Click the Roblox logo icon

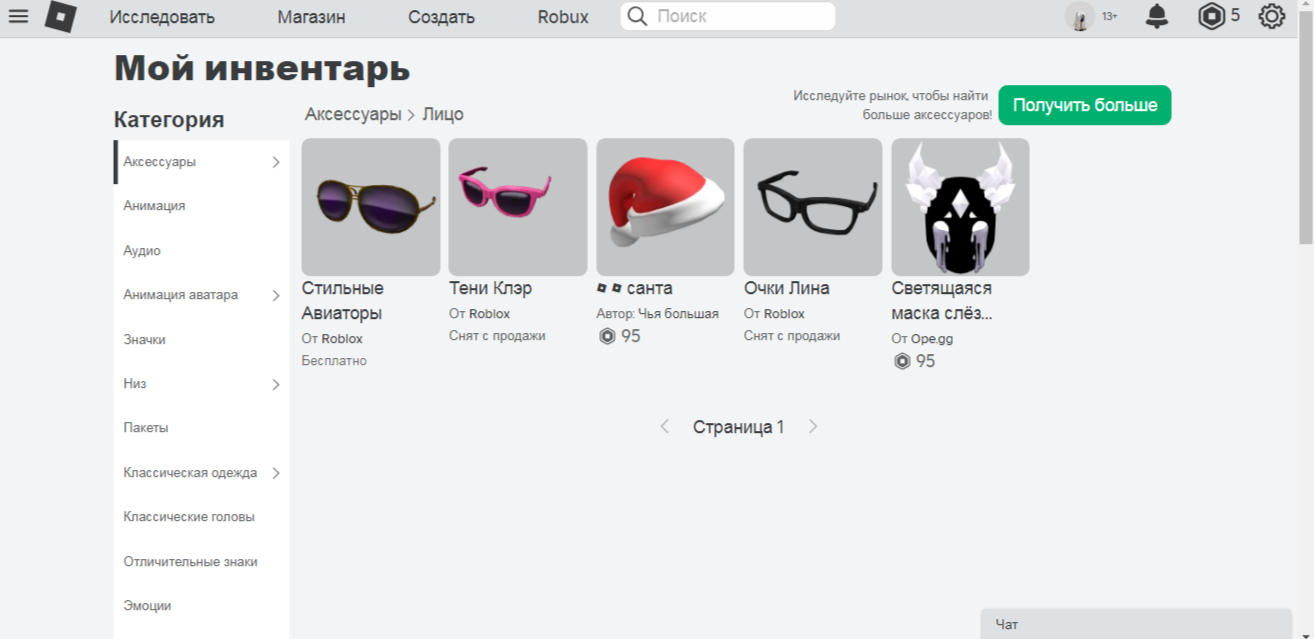click(61, 17)
